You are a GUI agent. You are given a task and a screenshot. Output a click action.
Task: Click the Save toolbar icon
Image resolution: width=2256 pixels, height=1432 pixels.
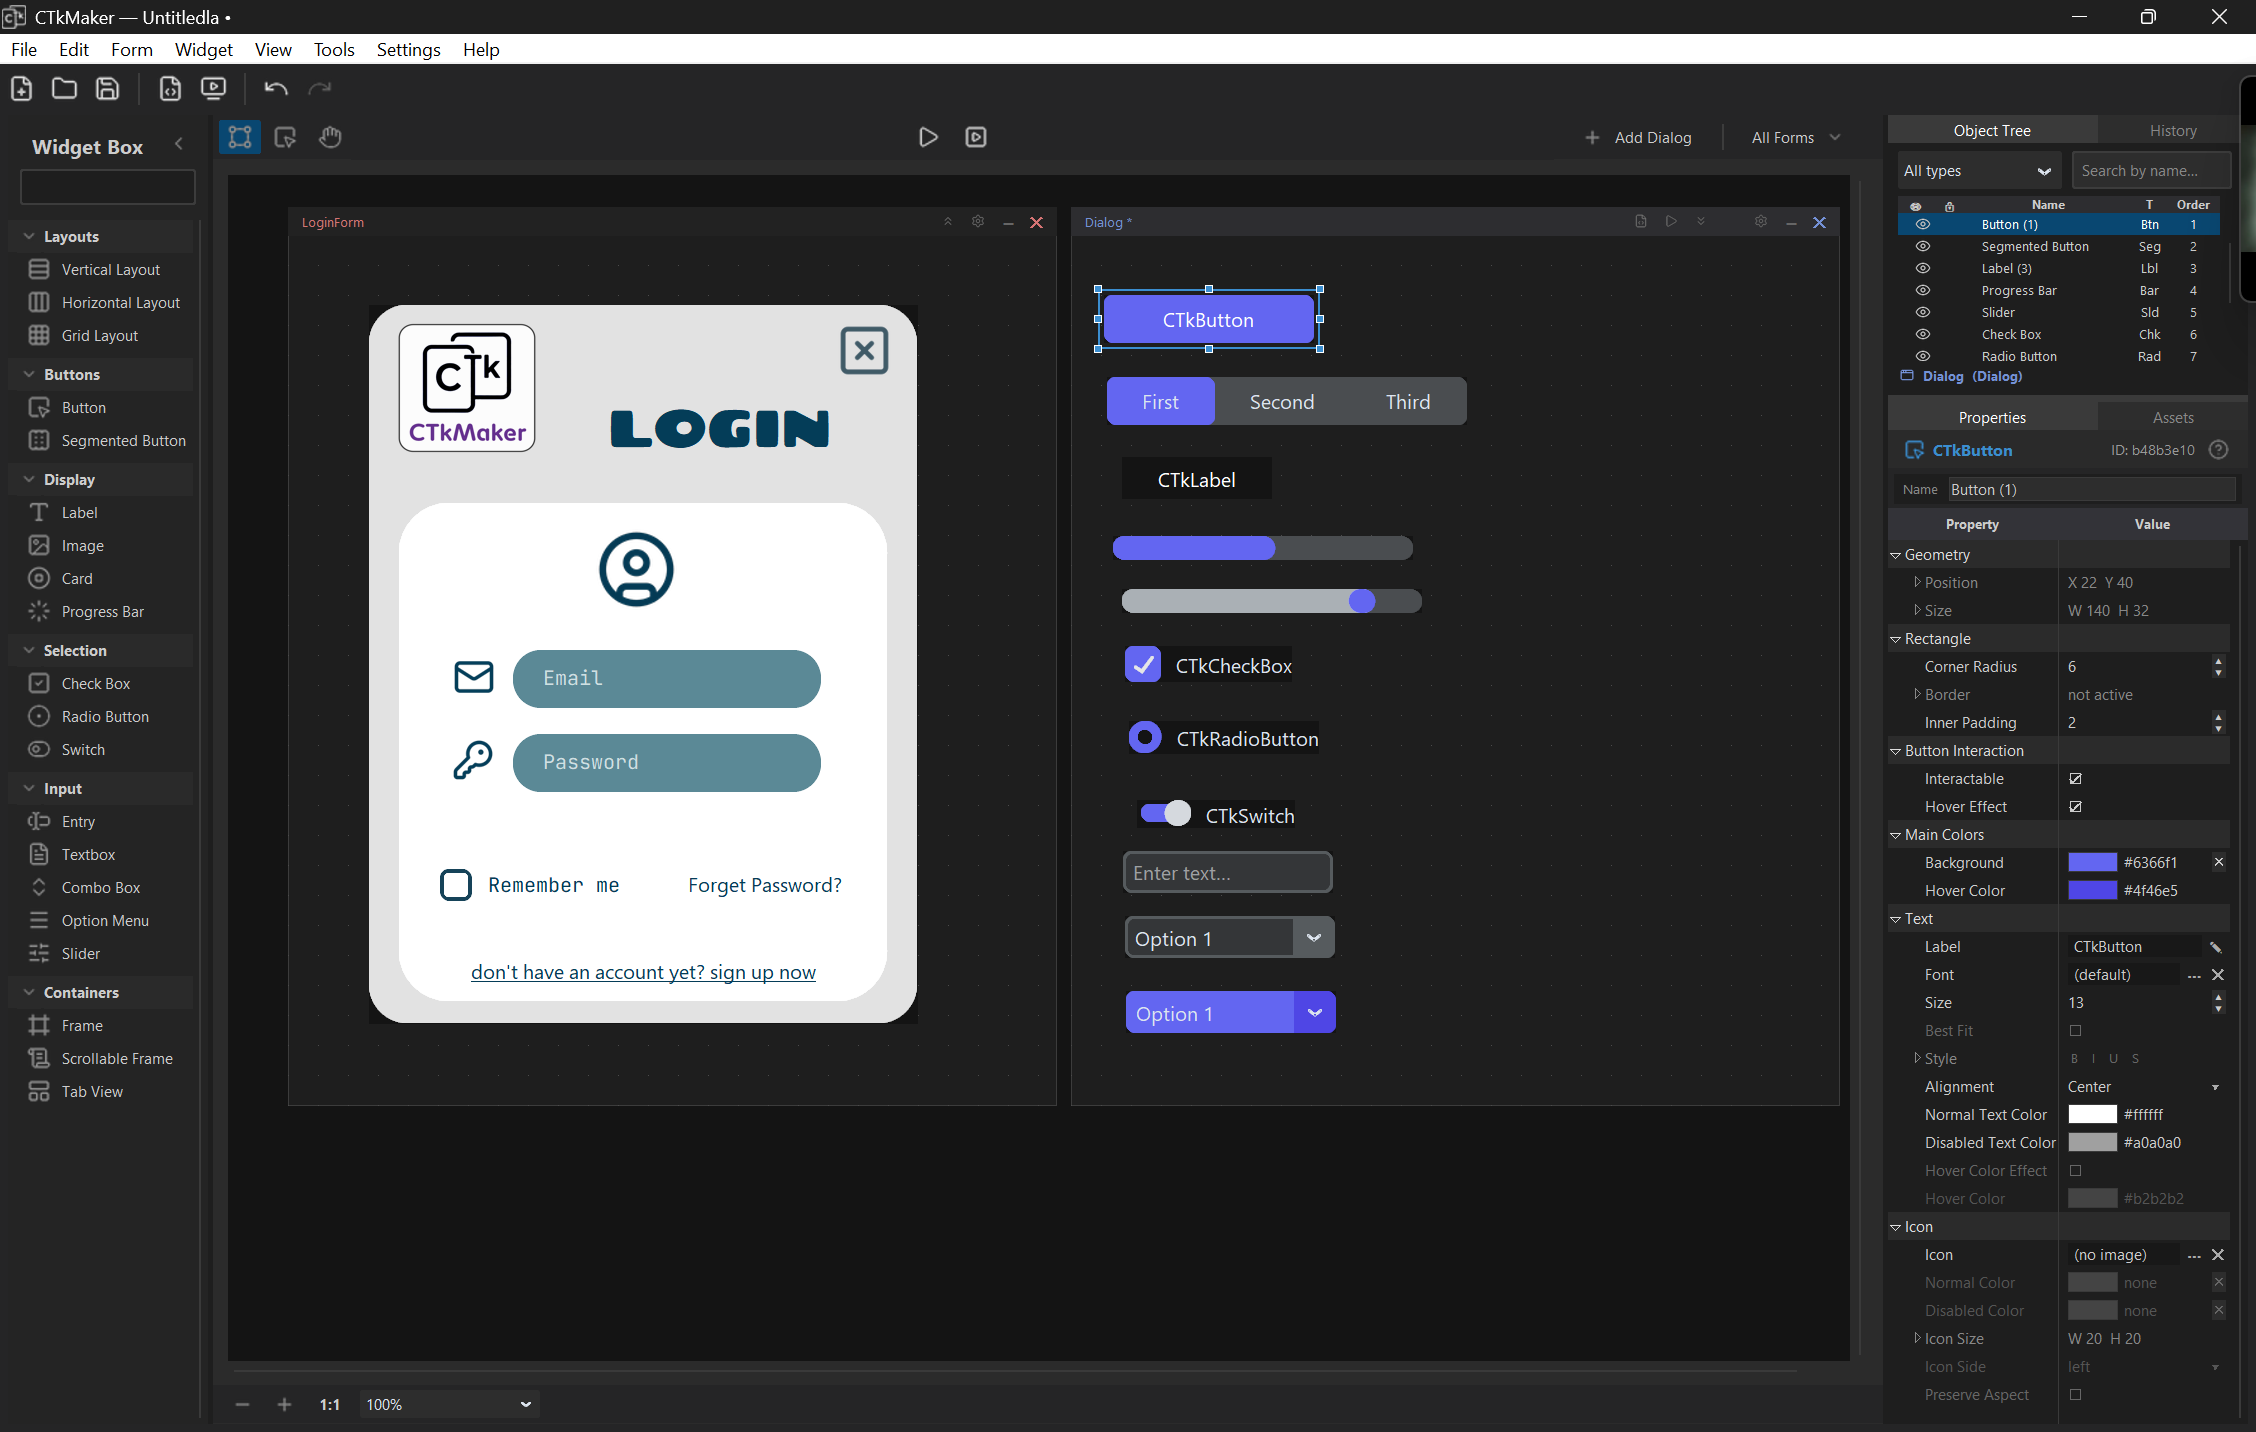tap(107, 88)
